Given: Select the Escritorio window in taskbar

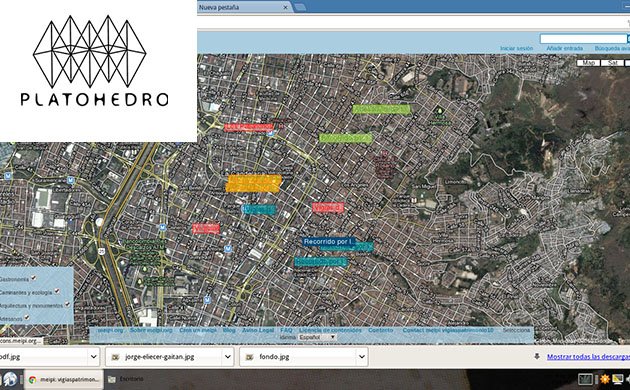Looking at the screenshot, I should point(127,380).
